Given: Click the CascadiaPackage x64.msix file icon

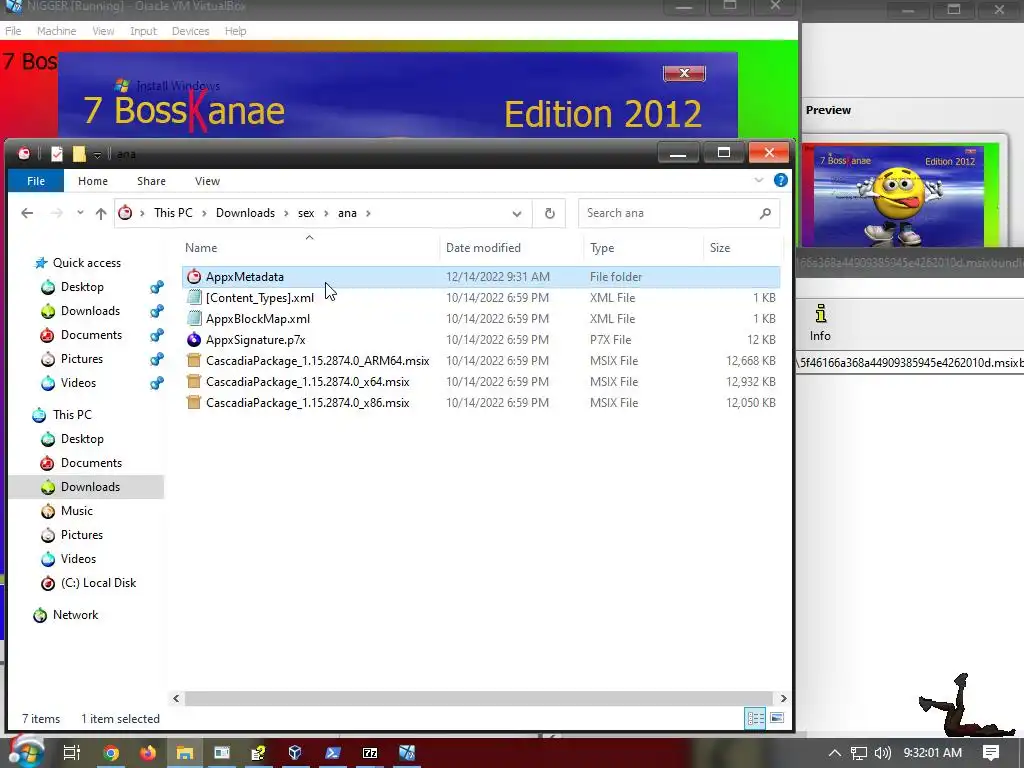Looking at the screenshot, I should pos(193,381).
